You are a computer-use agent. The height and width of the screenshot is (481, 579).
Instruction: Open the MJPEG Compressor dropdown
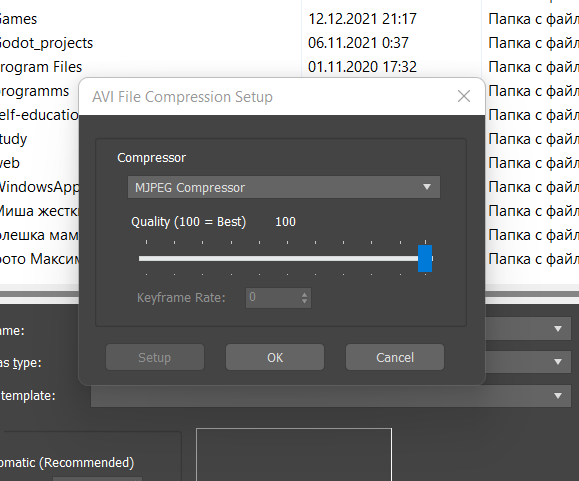(x=284, y=187)
